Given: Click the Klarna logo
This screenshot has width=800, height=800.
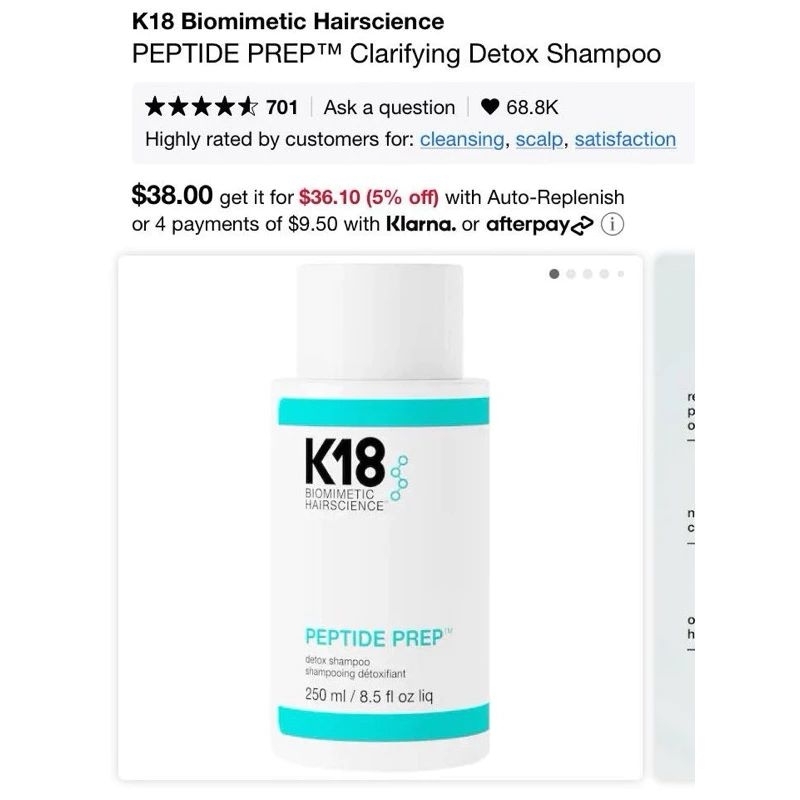Looking at the screenshot, I should [x=421, y=224].
